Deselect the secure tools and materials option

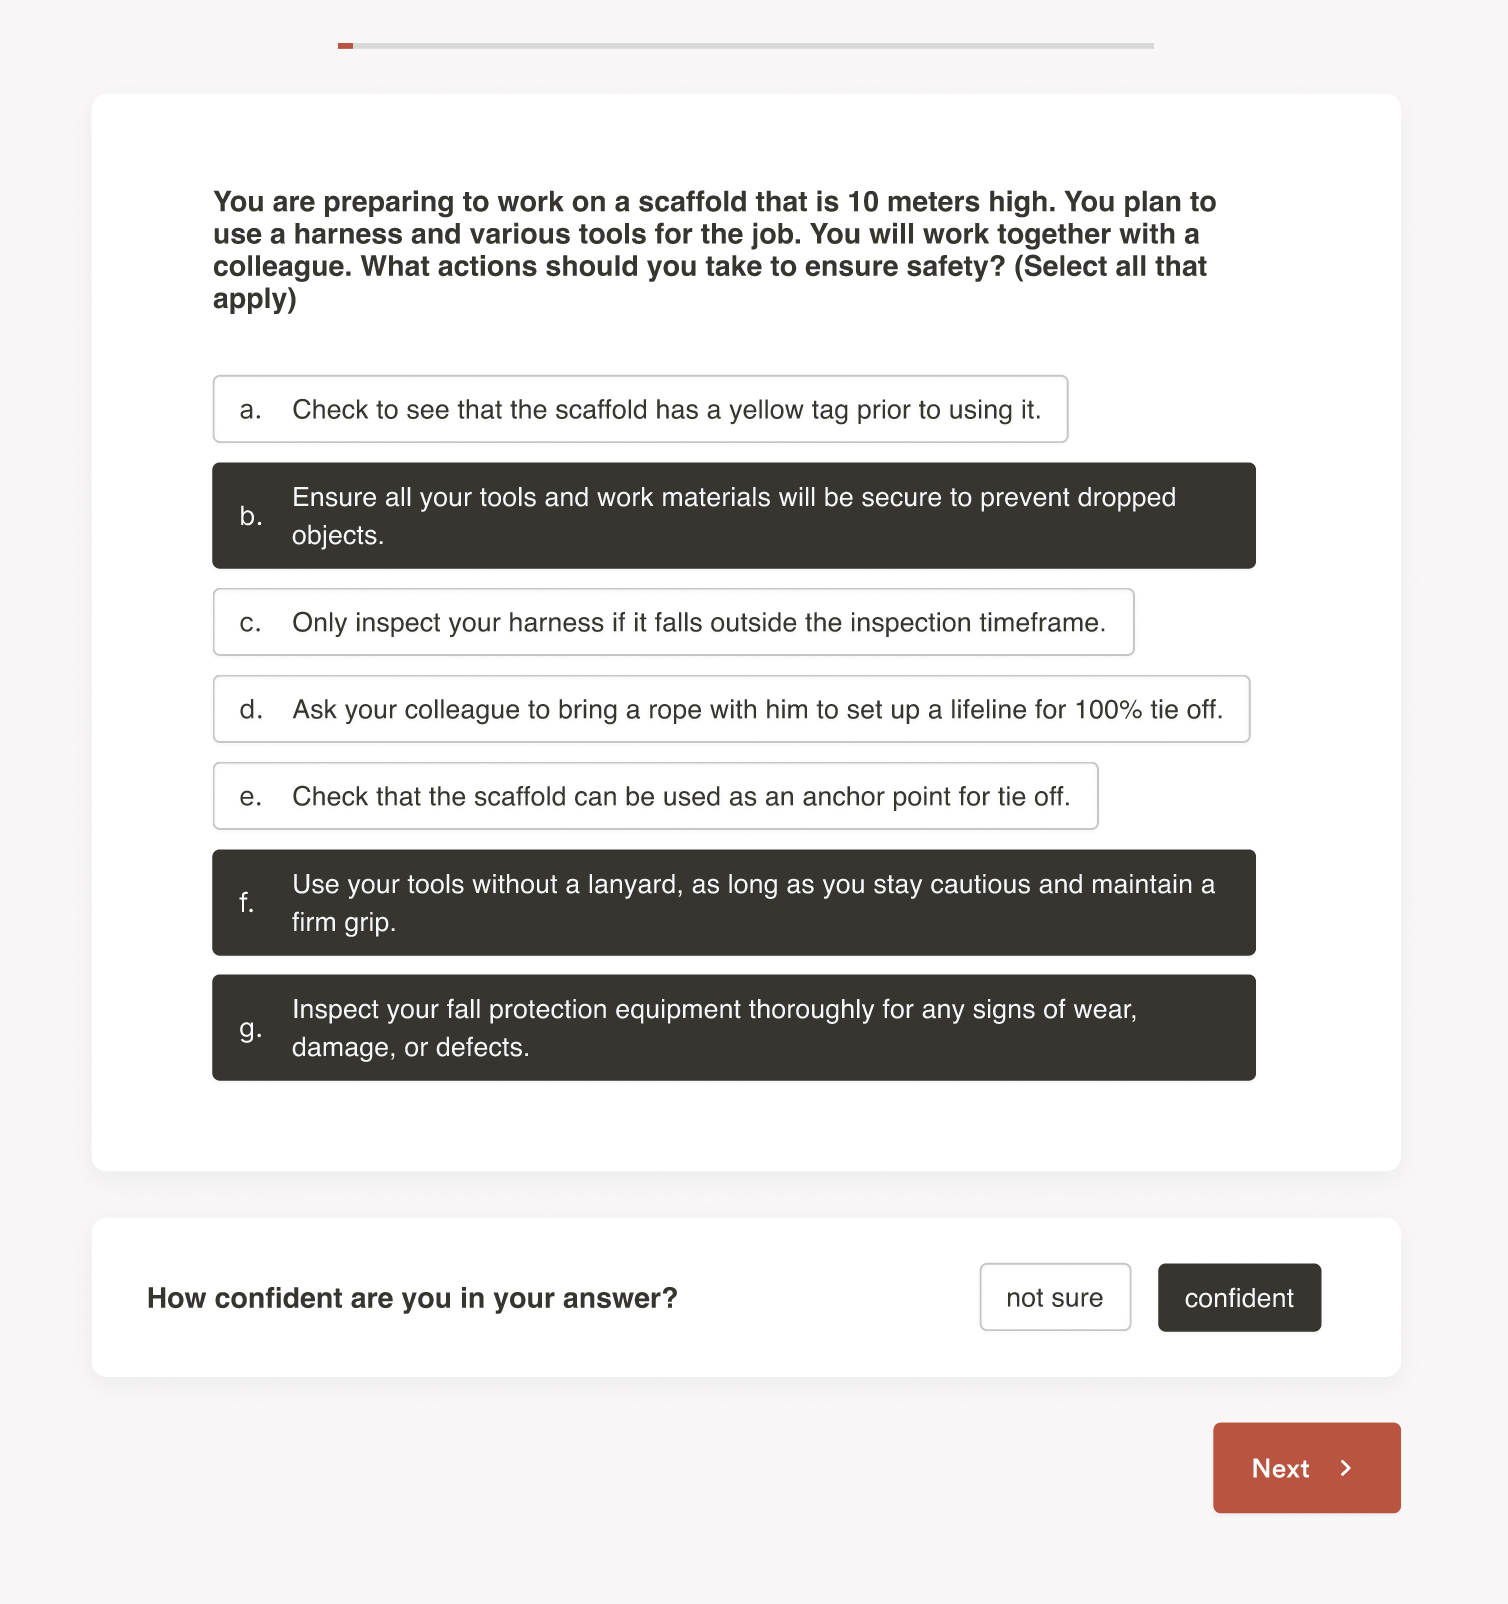click(733, 516)
